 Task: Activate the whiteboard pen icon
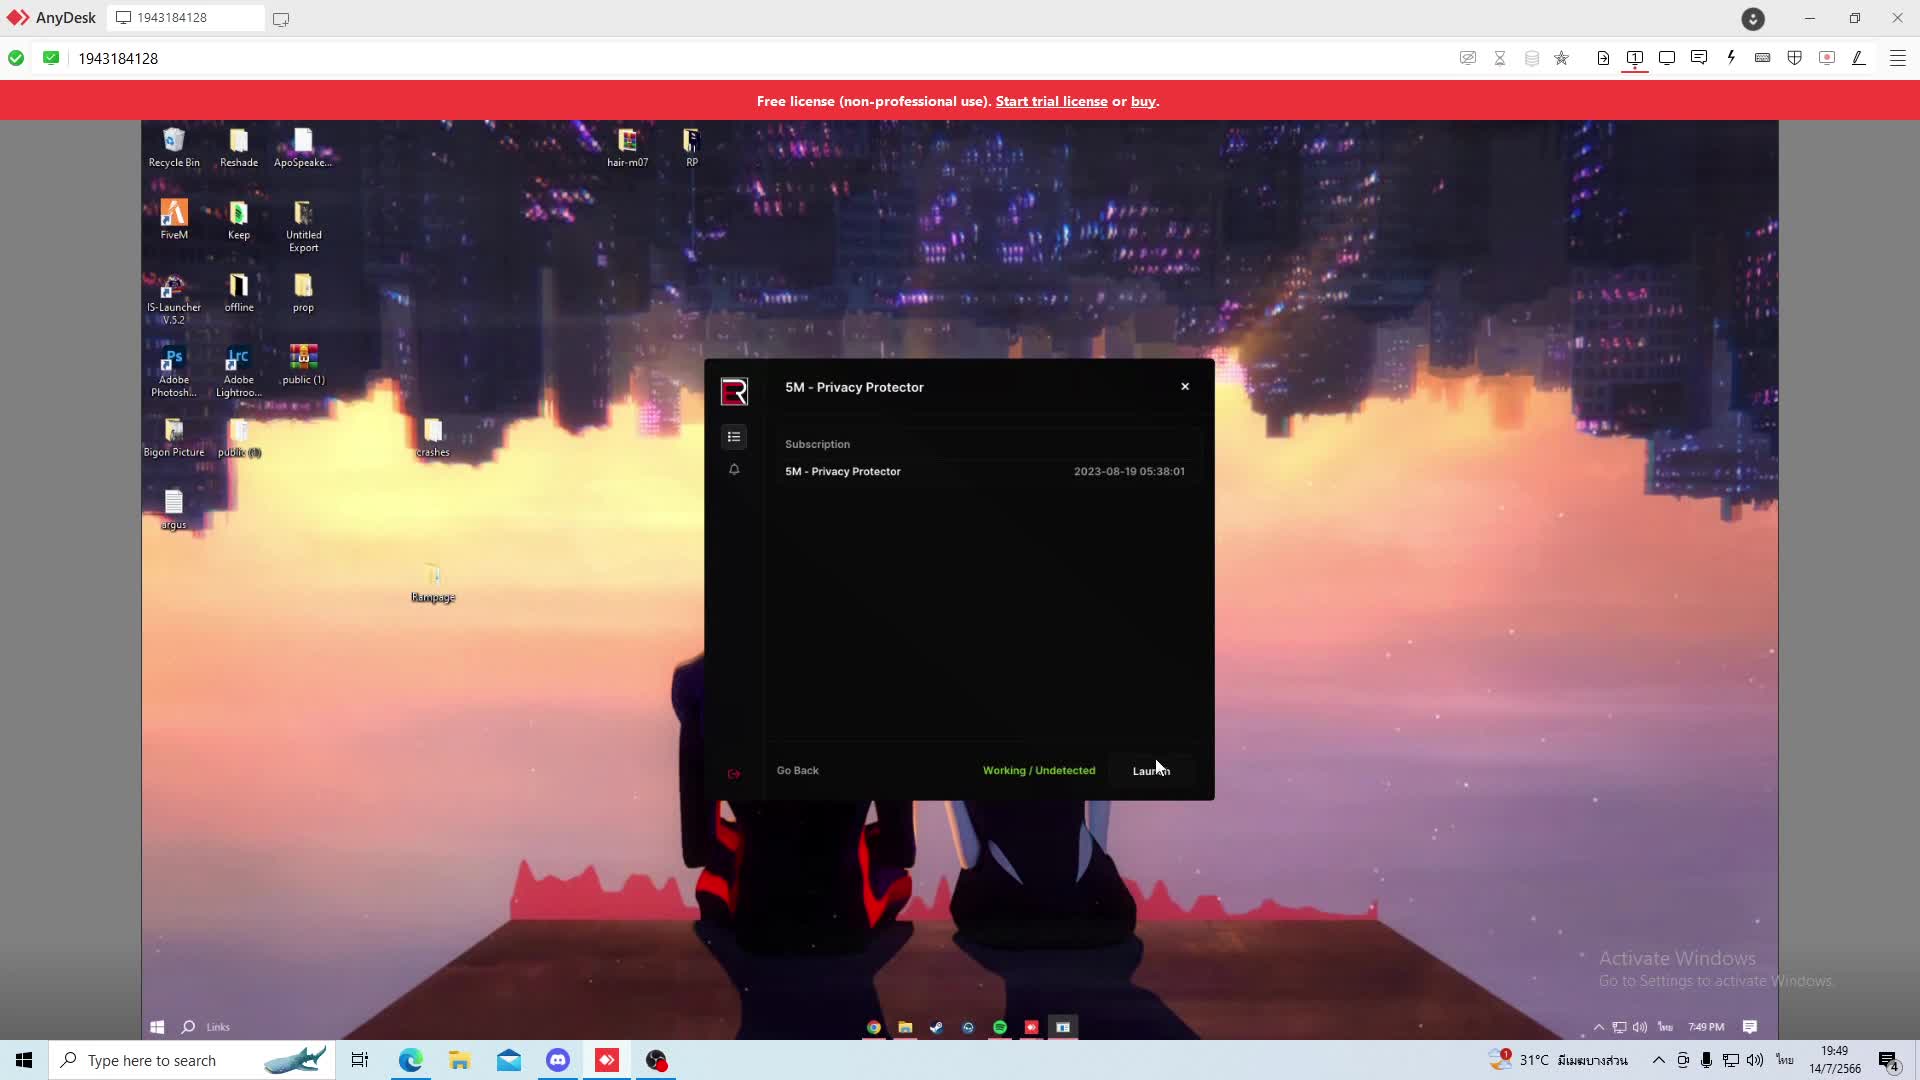[1859, 58]
